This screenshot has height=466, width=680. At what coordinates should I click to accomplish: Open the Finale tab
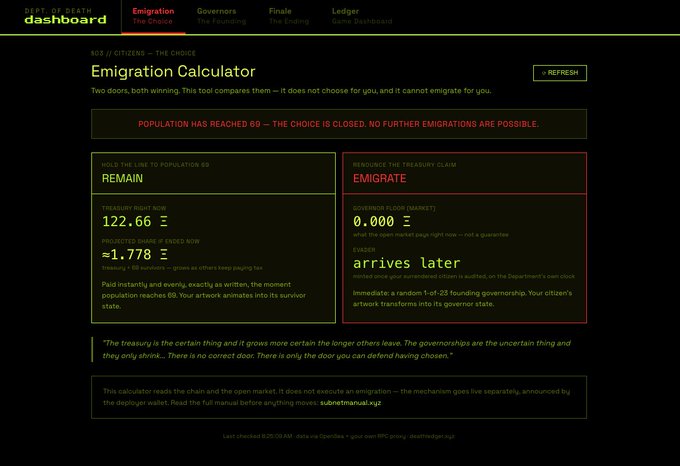(289, 16)
